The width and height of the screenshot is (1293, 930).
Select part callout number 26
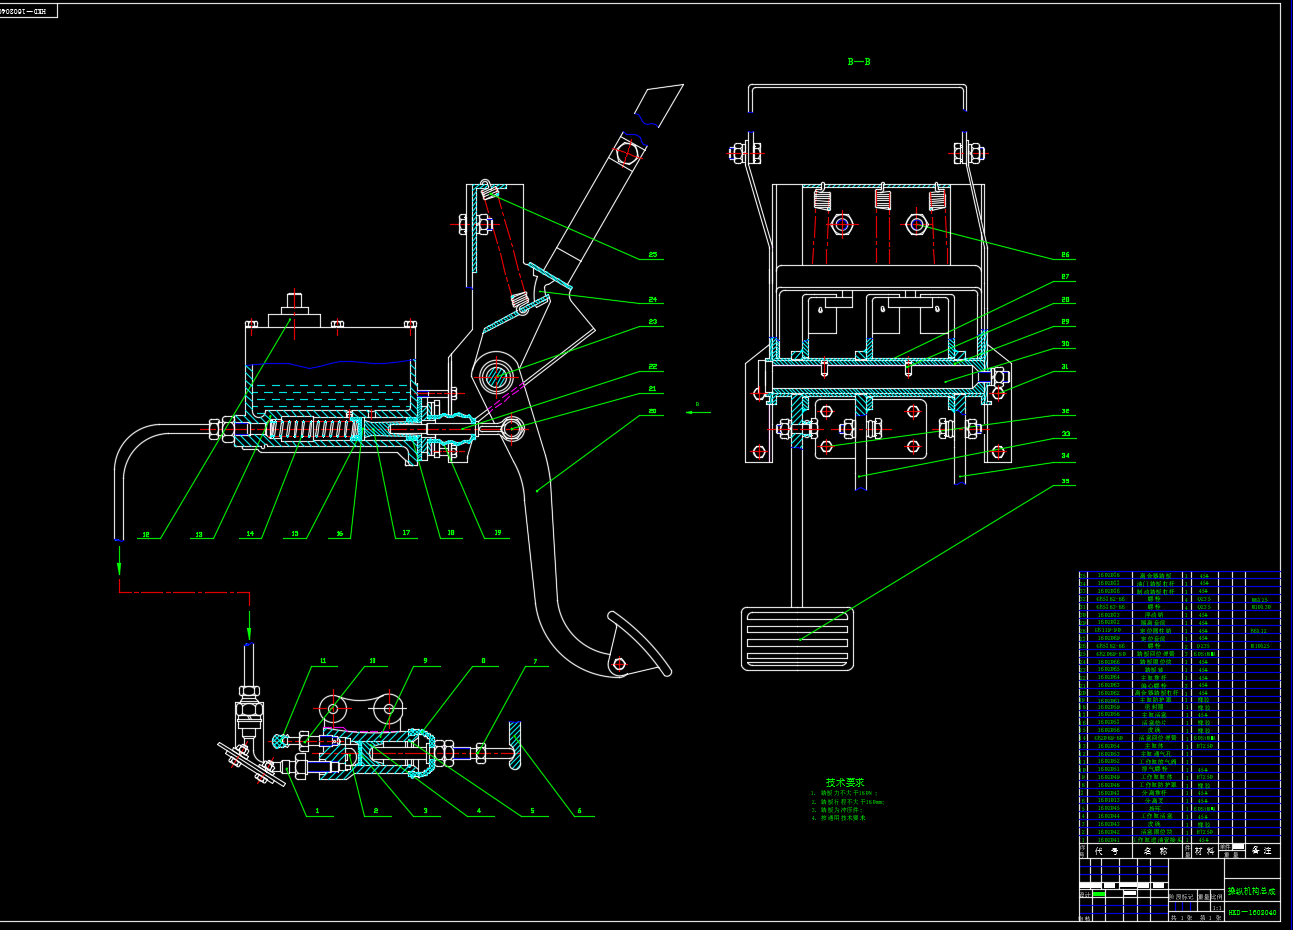pyautogui.click(x=1065, y=255)
